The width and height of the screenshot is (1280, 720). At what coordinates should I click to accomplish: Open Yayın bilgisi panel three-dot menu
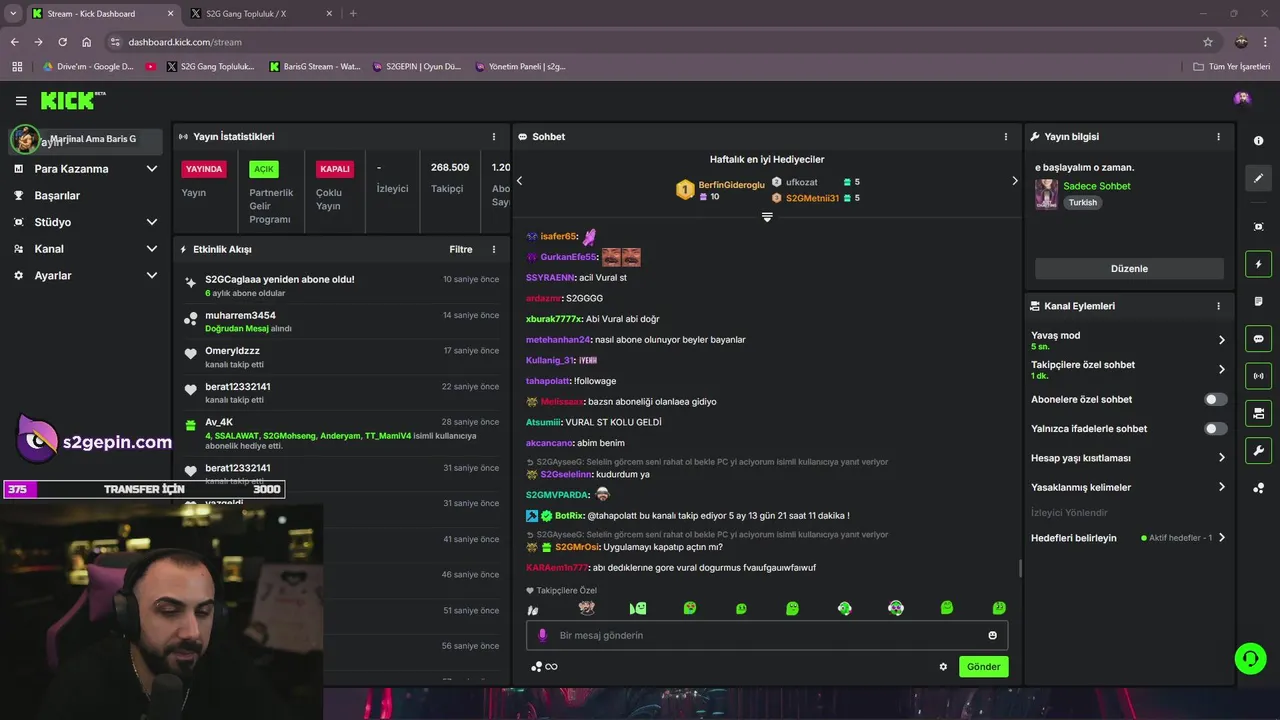[1218, 137]
